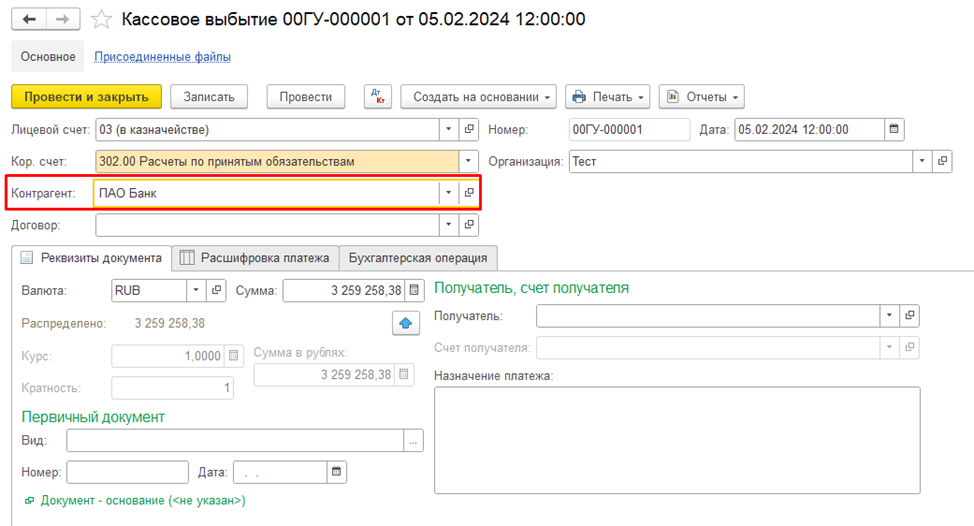Click the empty Договор field
This screenshot has width=974, height=526.
point(267,225)
